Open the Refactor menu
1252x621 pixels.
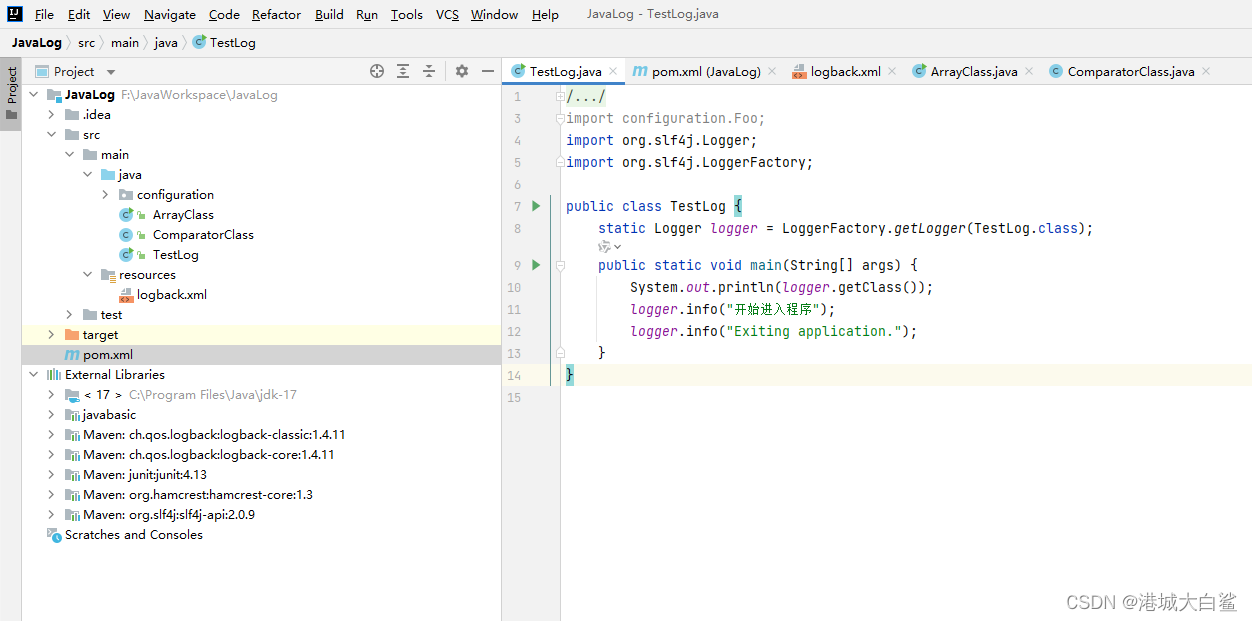click(276, 14)
